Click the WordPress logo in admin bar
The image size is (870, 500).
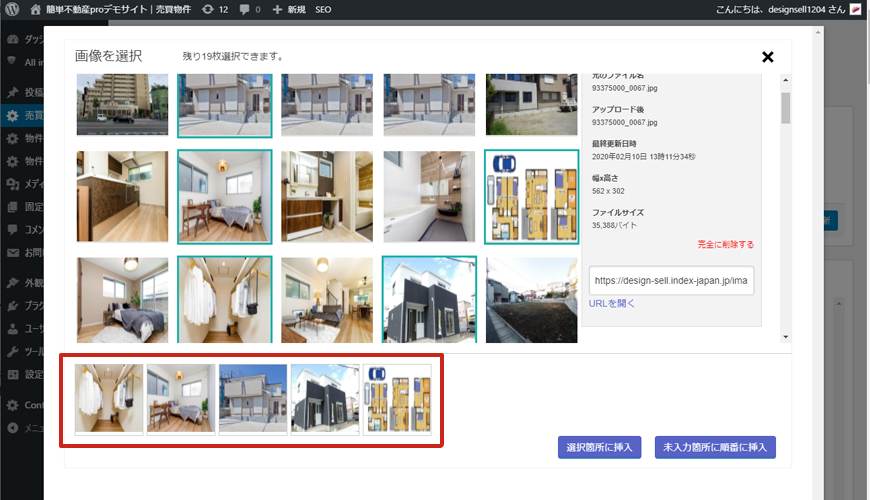point(12,9)
